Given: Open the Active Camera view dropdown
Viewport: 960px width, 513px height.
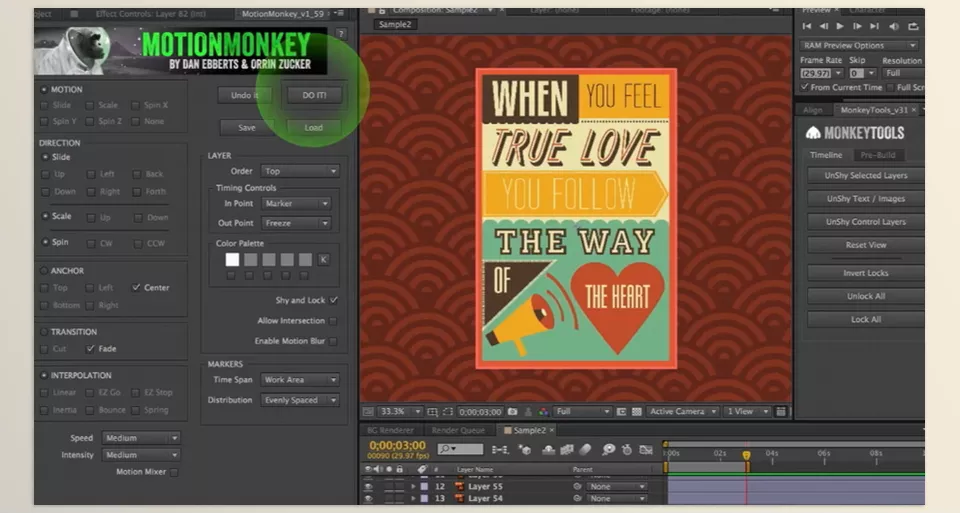Looking at the screenshot, I should click(682, 411).
